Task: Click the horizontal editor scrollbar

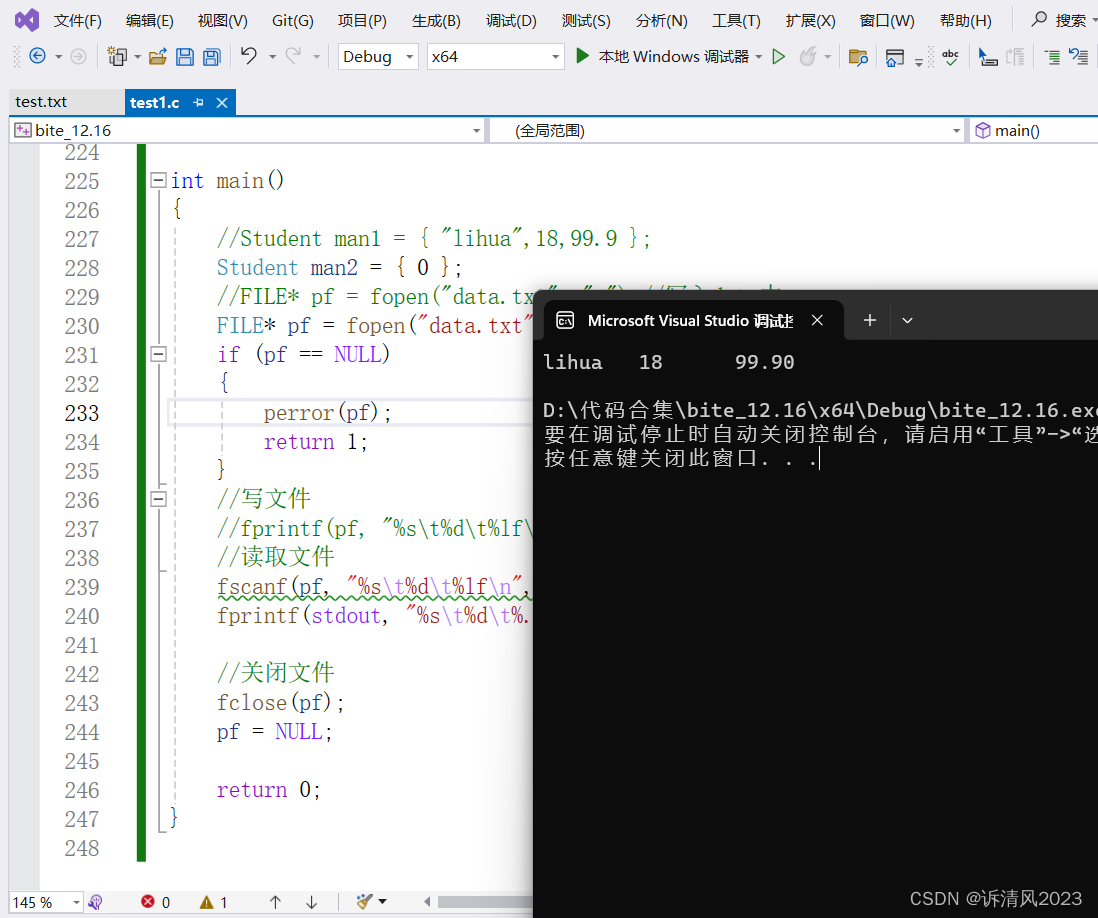Action: point(485,902)
